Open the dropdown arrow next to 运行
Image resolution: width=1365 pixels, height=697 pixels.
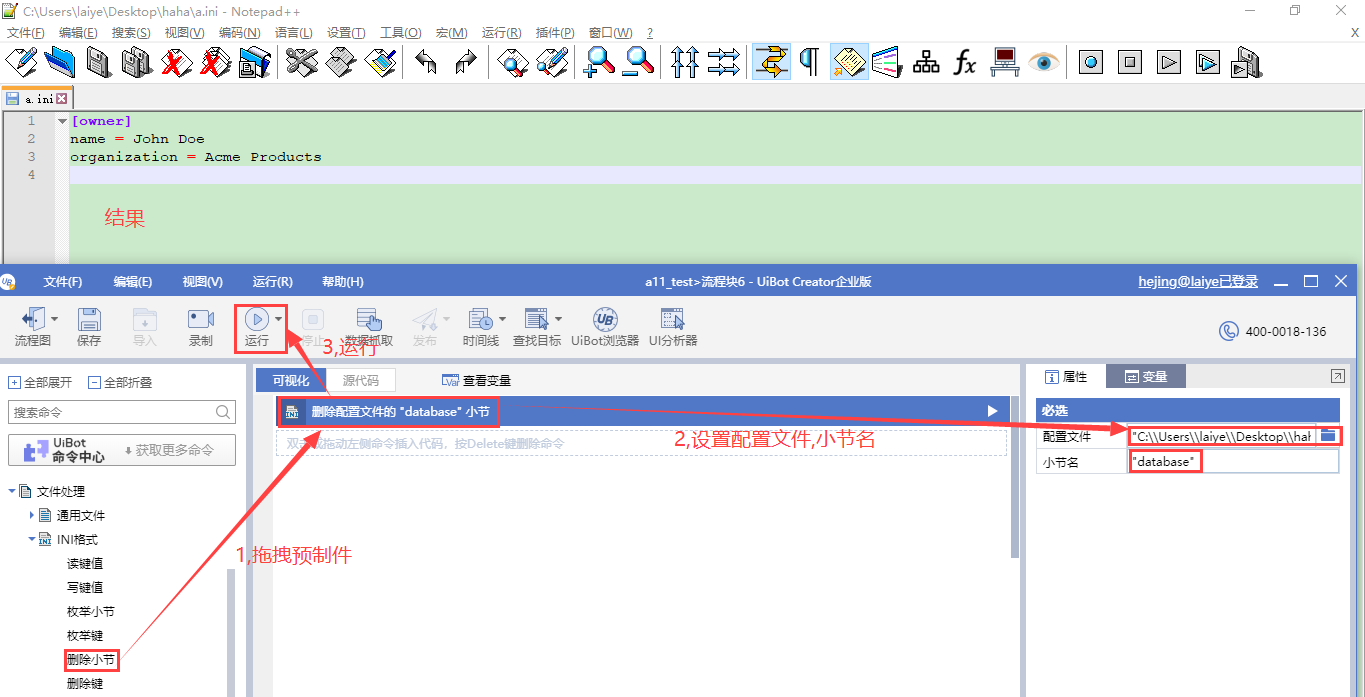coord(279,320)
